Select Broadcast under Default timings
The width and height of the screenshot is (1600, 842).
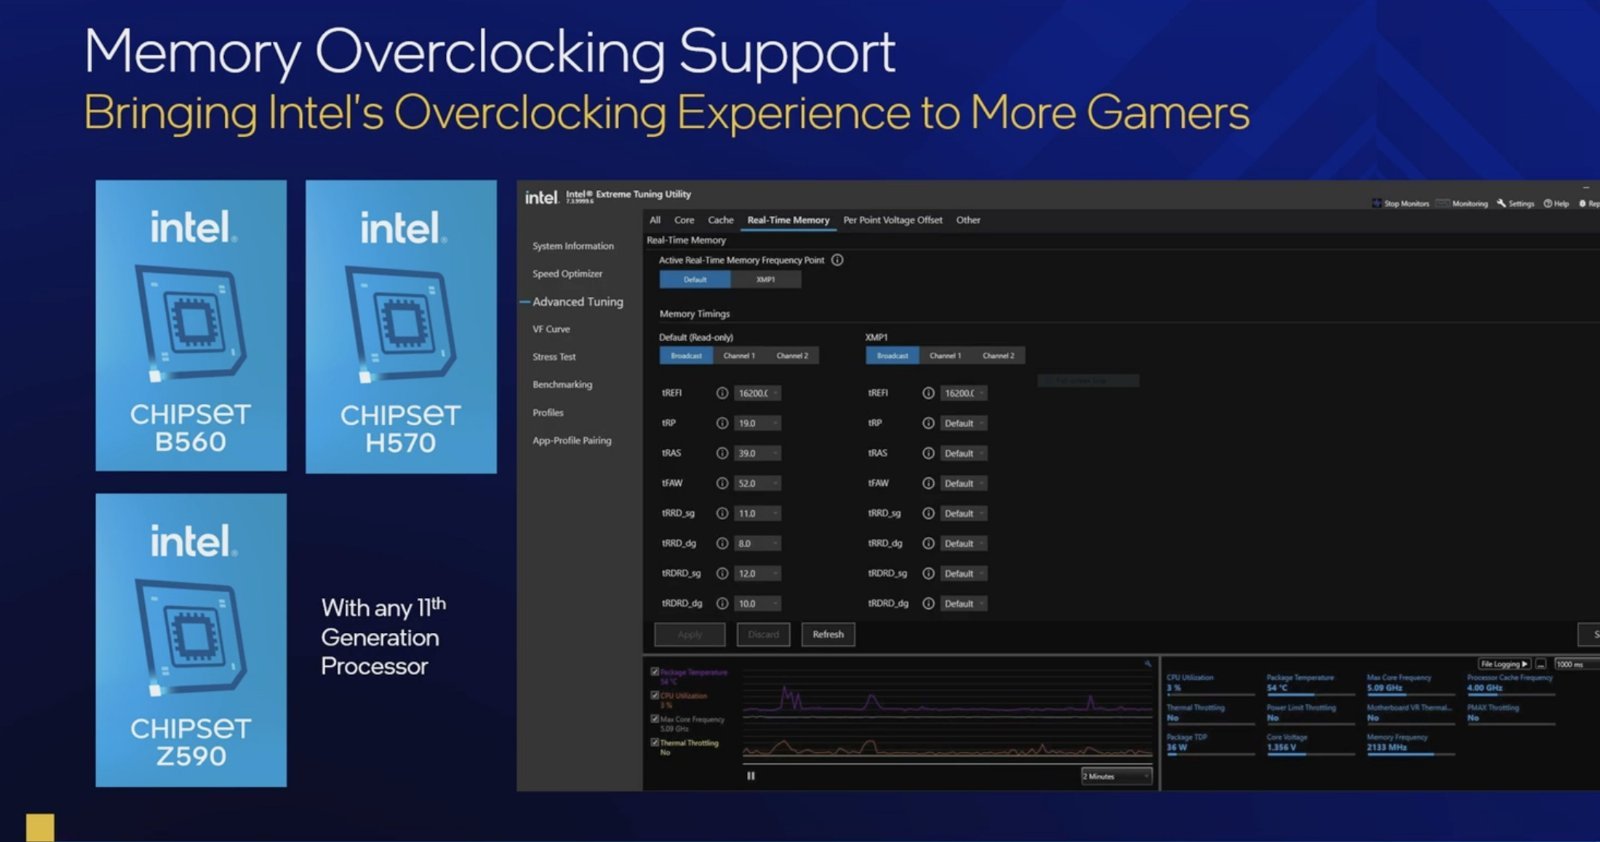coord(686,356)
